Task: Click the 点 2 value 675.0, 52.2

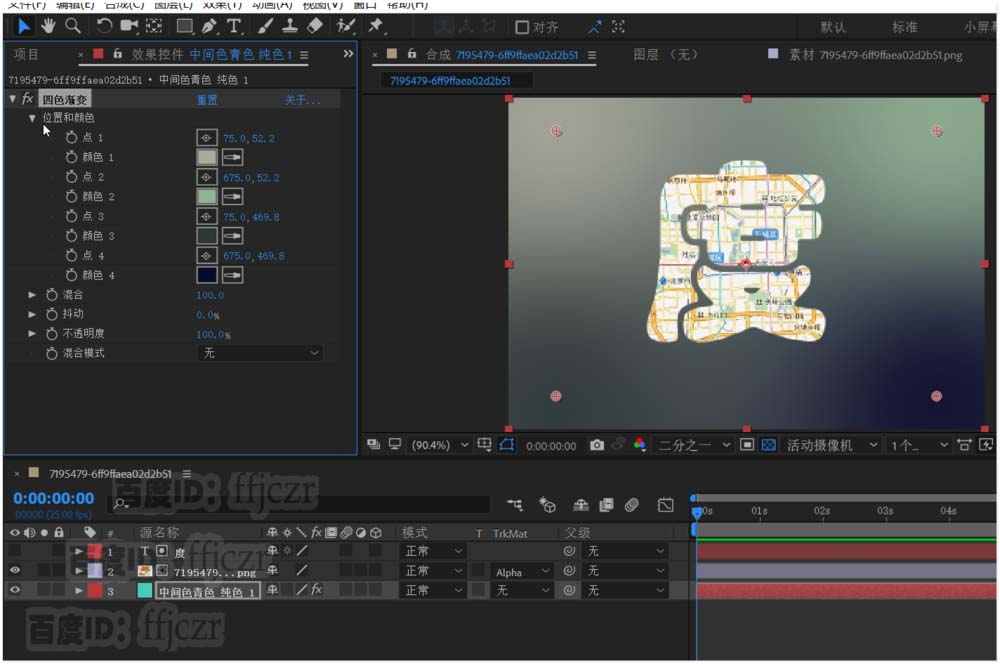Action: point(251,178)
